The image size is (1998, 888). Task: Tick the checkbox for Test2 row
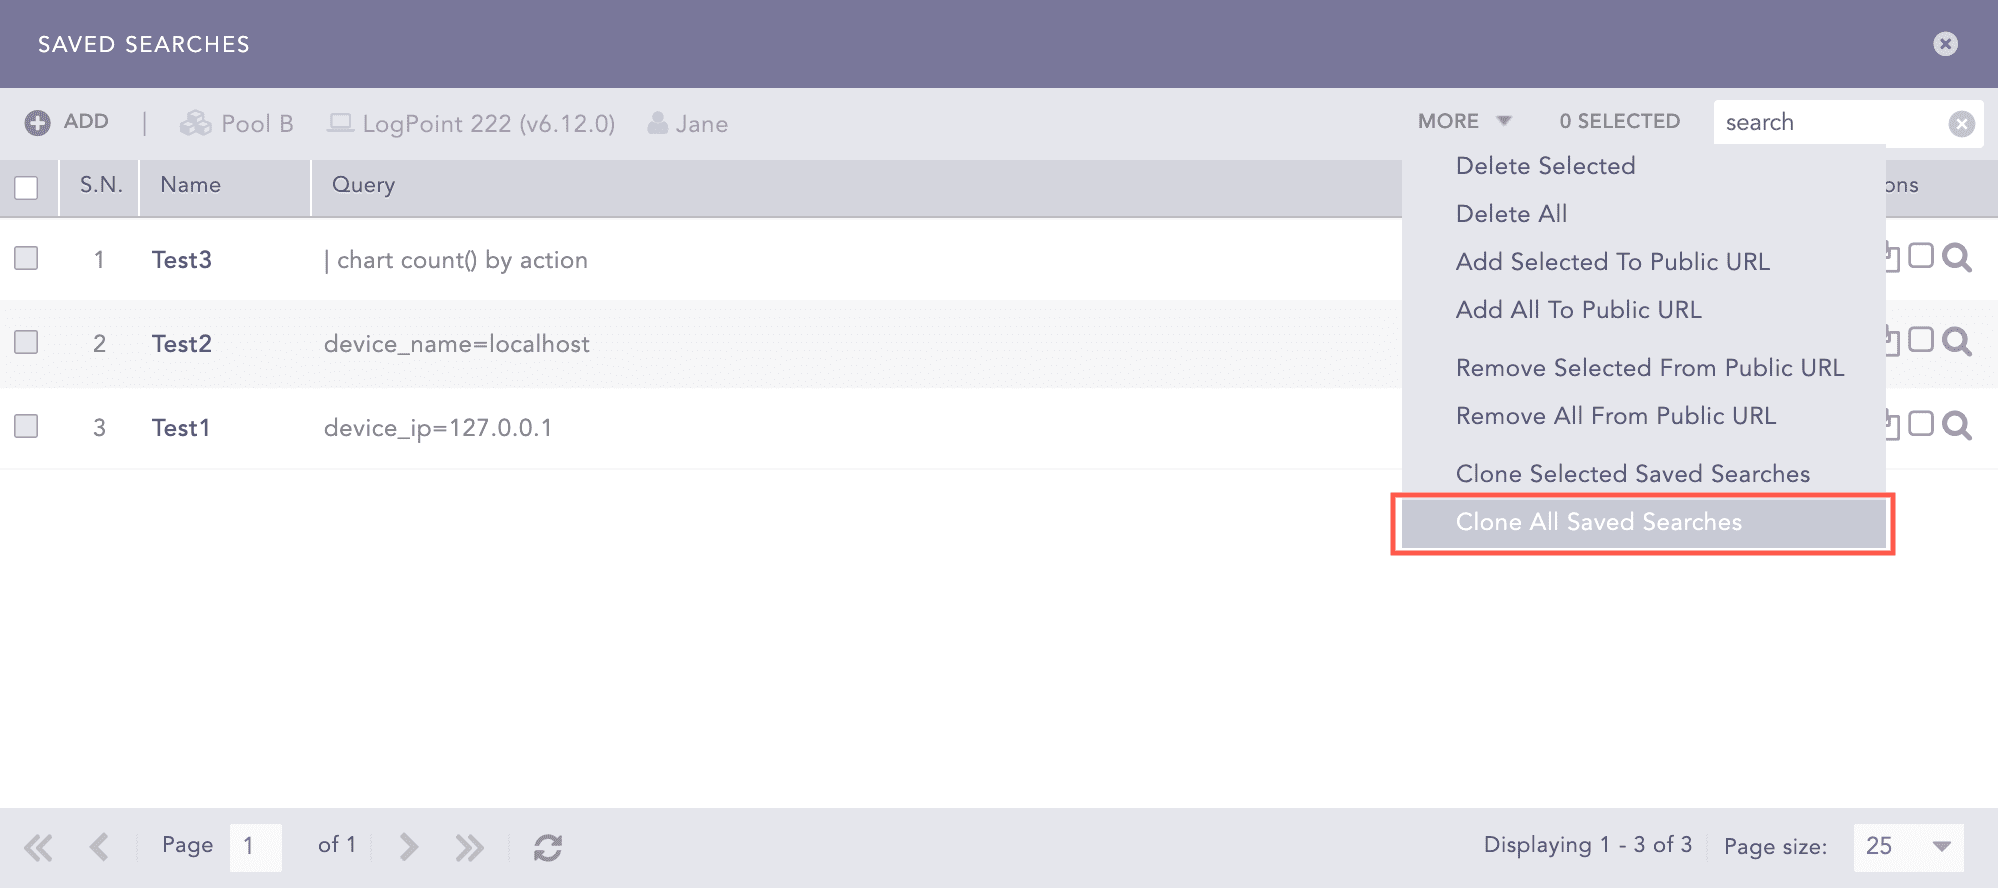point(26,342)
